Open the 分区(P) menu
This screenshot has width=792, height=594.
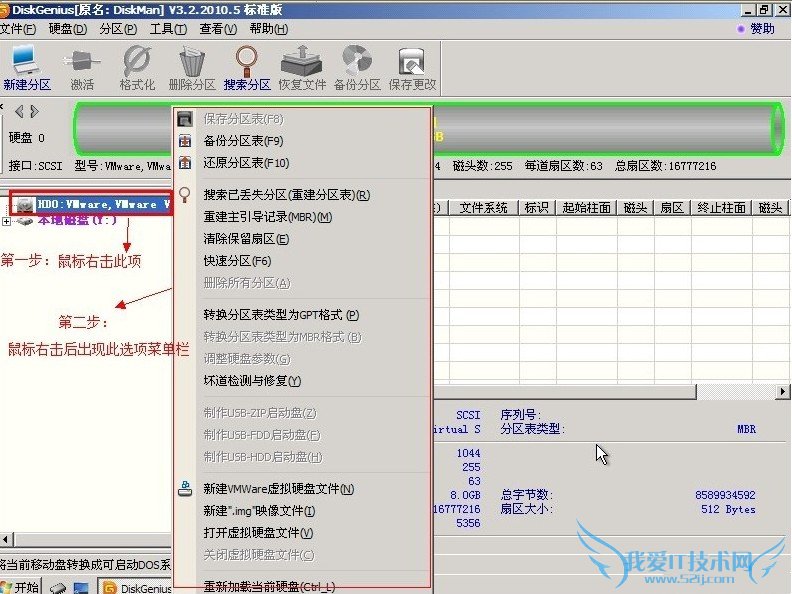coord(118,29)
